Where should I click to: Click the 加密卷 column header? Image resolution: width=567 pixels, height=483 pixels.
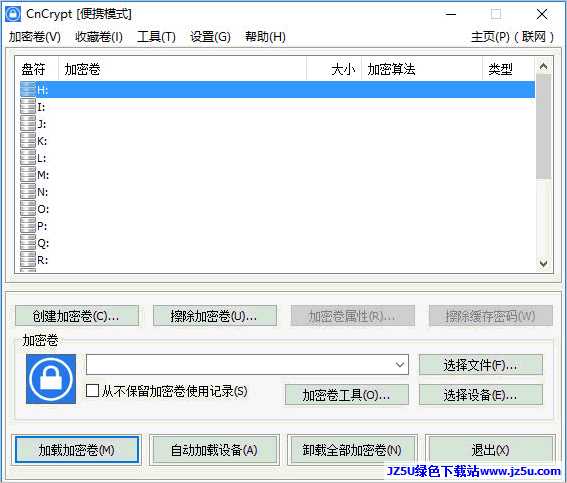182,69
